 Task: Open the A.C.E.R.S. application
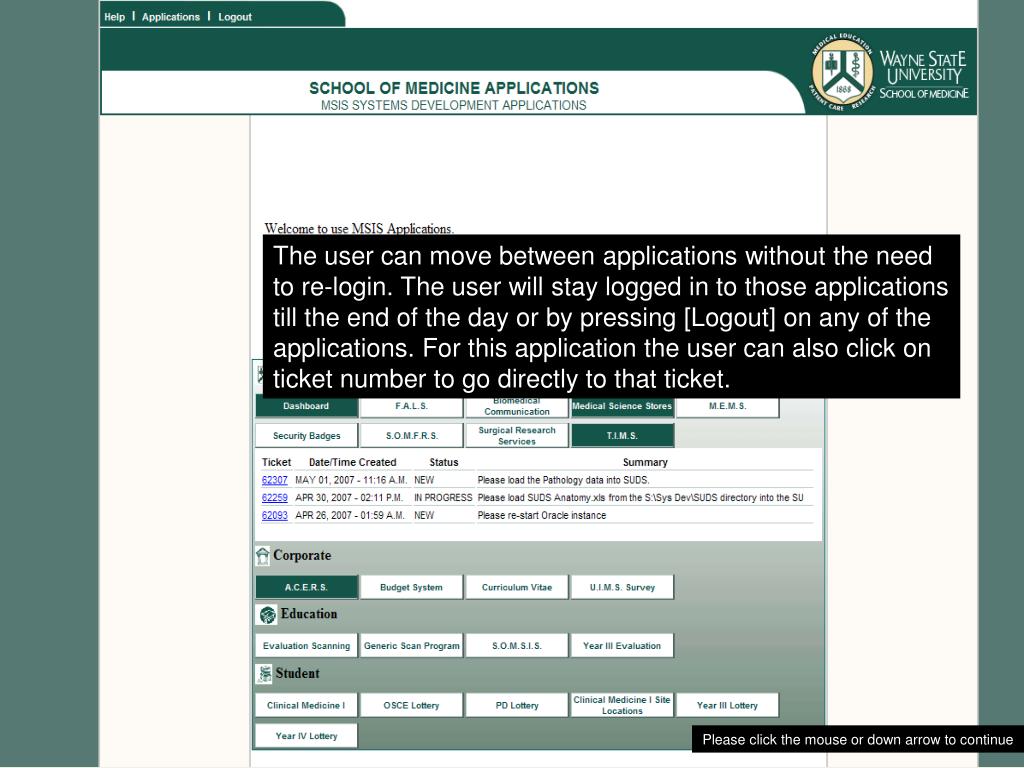pyautogui.click(x=306, y=587)
